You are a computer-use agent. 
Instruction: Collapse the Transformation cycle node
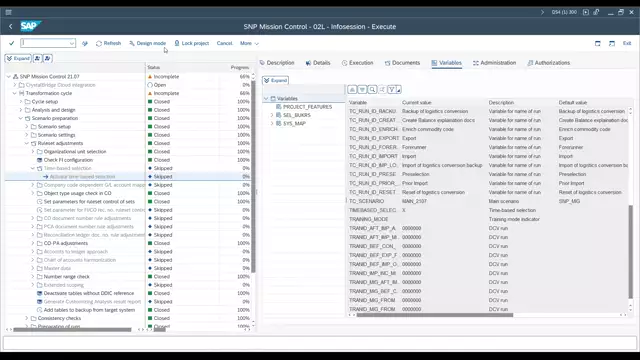tap(15, 93)
